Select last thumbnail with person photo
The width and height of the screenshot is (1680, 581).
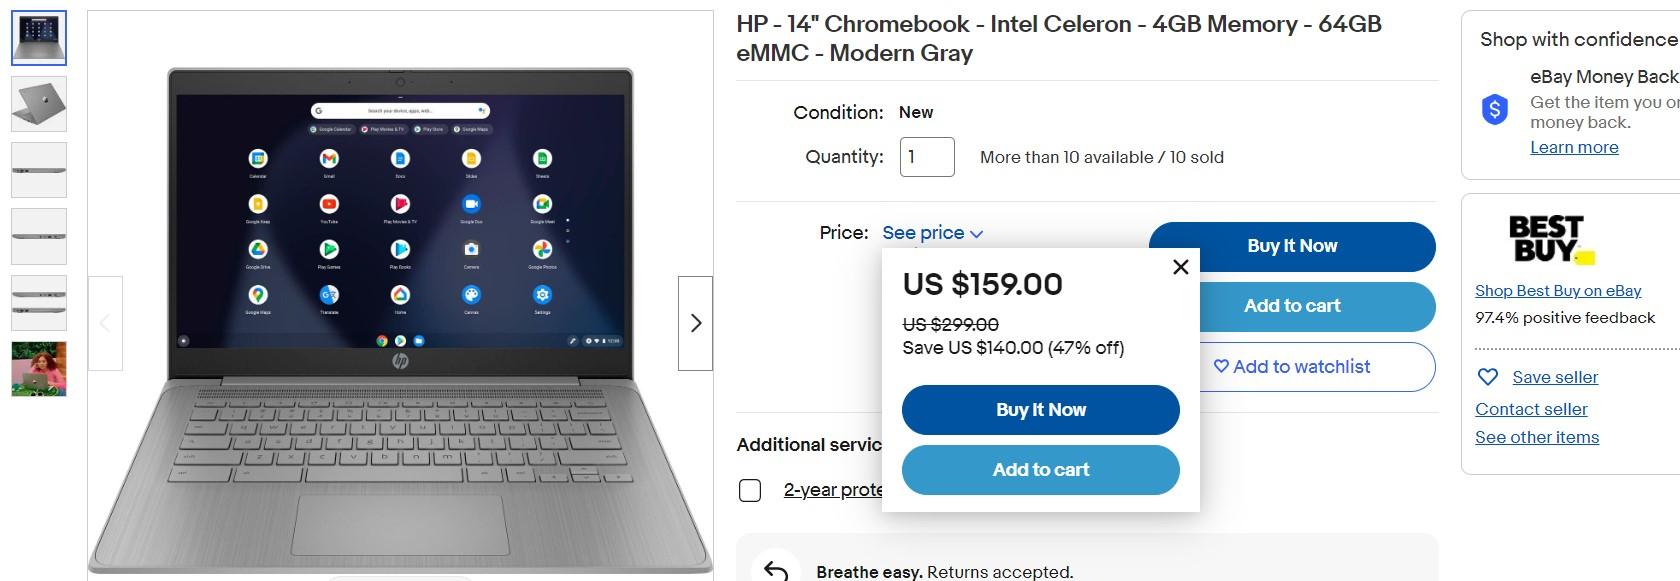pyautogui.click(x=39, y=369)
